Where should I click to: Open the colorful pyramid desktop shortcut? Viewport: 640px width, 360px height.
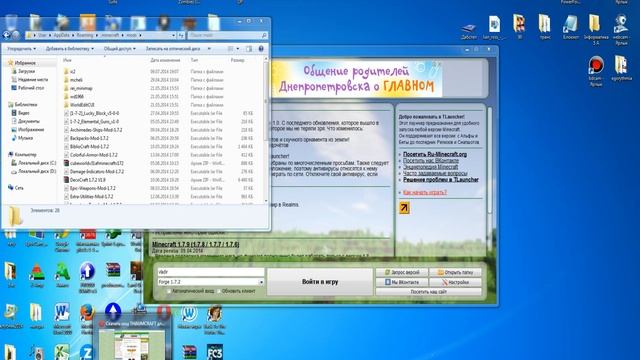pos(37,271)
